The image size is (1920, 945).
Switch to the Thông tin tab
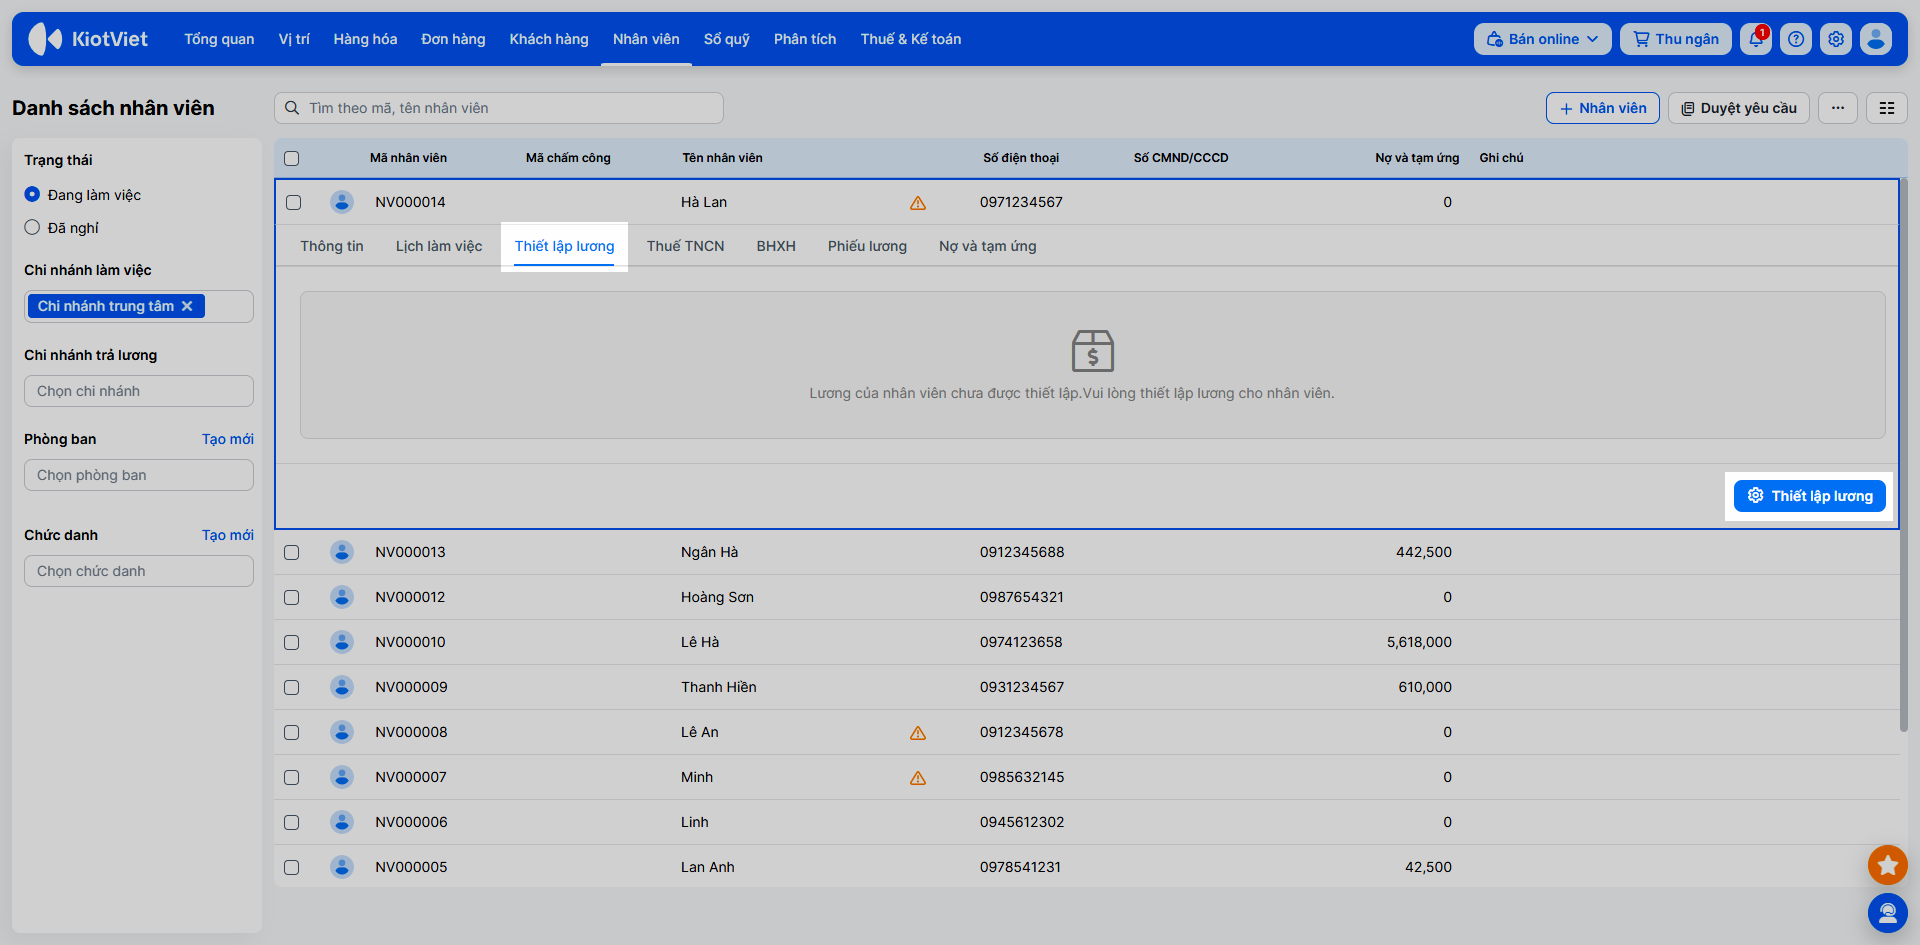point(332,246)
